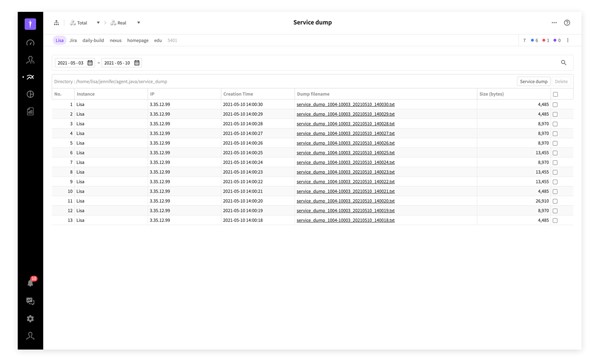This screenshot has height=361, width=600.
Task: Click the end date field 2021-05-10
Action: tap(121, 62)
